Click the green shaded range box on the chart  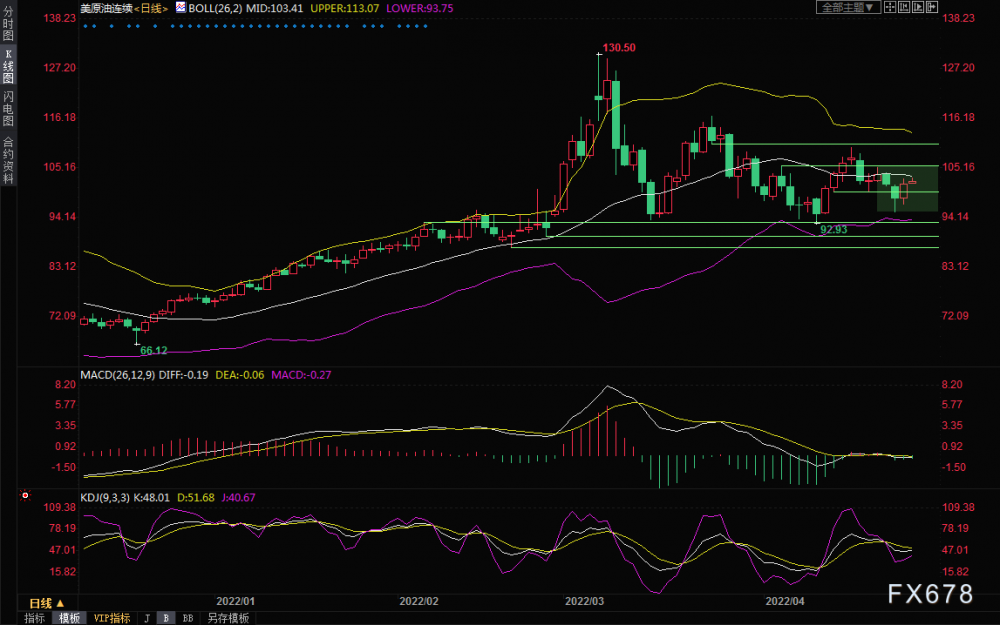point(908,189)
